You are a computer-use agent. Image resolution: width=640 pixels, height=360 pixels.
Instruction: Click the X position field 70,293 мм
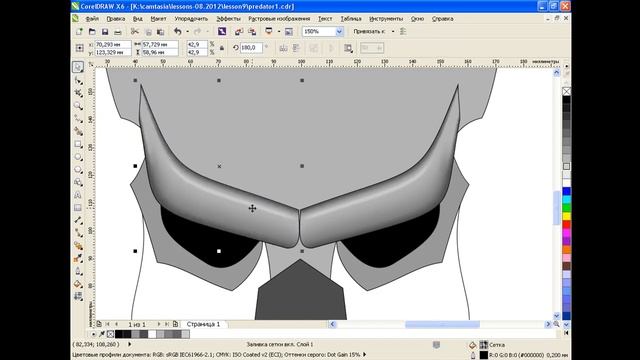(113, 44)
